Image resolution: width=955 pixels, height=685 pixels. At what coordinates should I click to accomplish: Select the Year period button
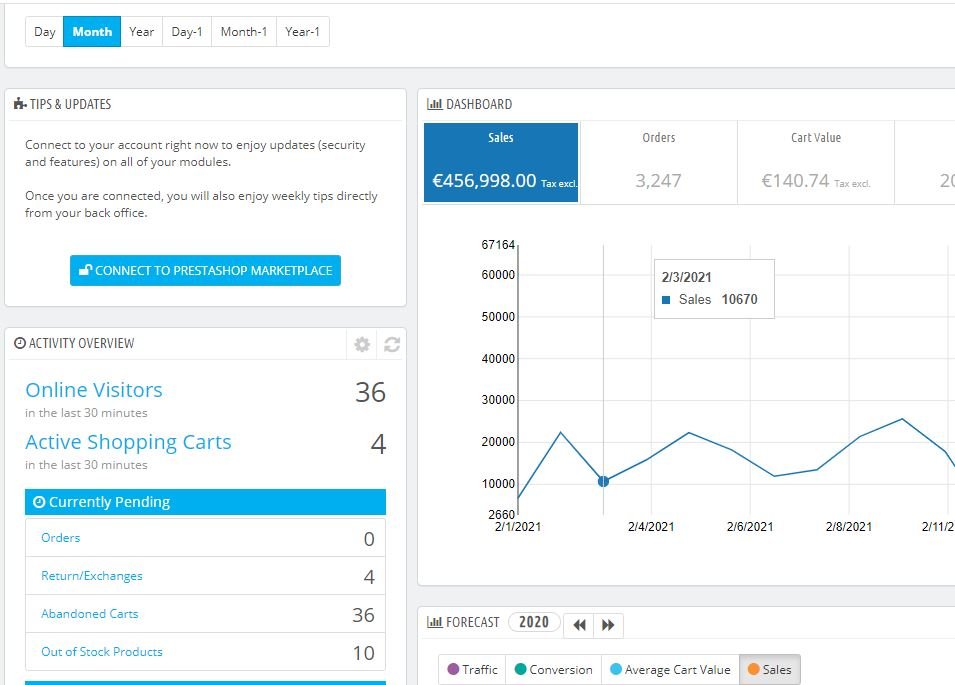[x=141, y=32]
